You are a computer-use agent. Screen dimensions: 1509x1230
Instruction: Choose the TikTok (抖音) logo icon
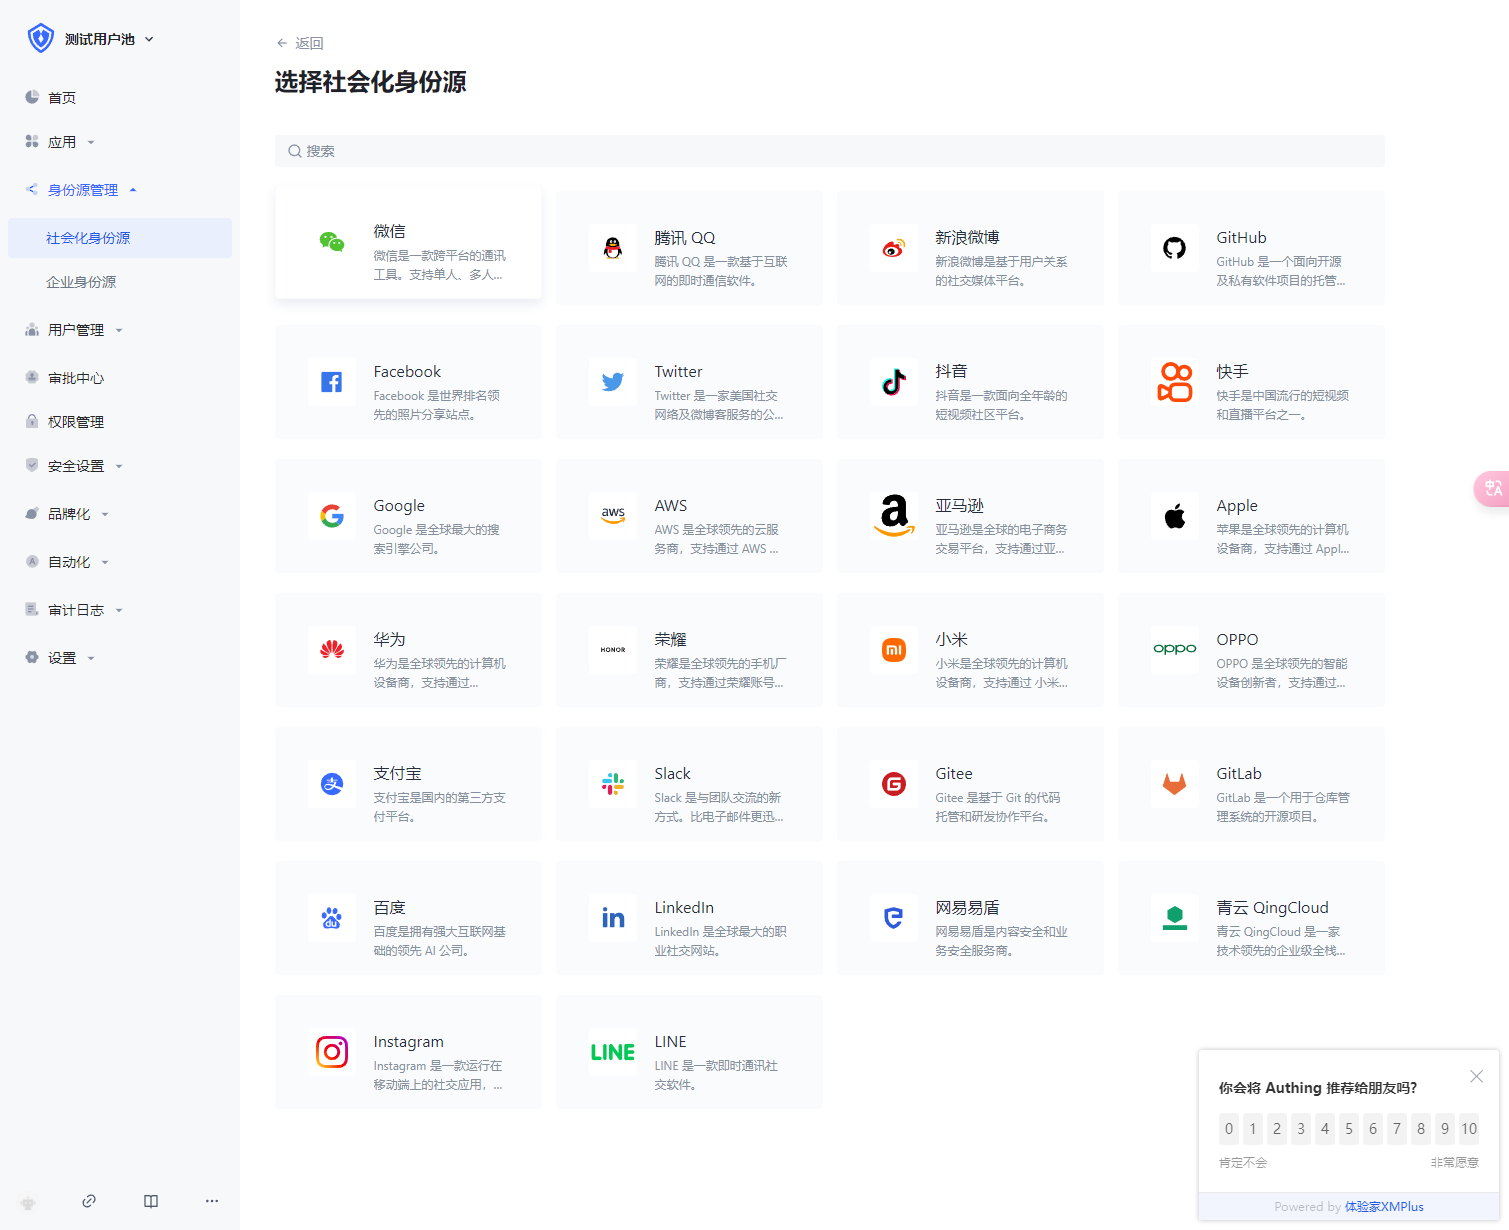coord(894,382)
